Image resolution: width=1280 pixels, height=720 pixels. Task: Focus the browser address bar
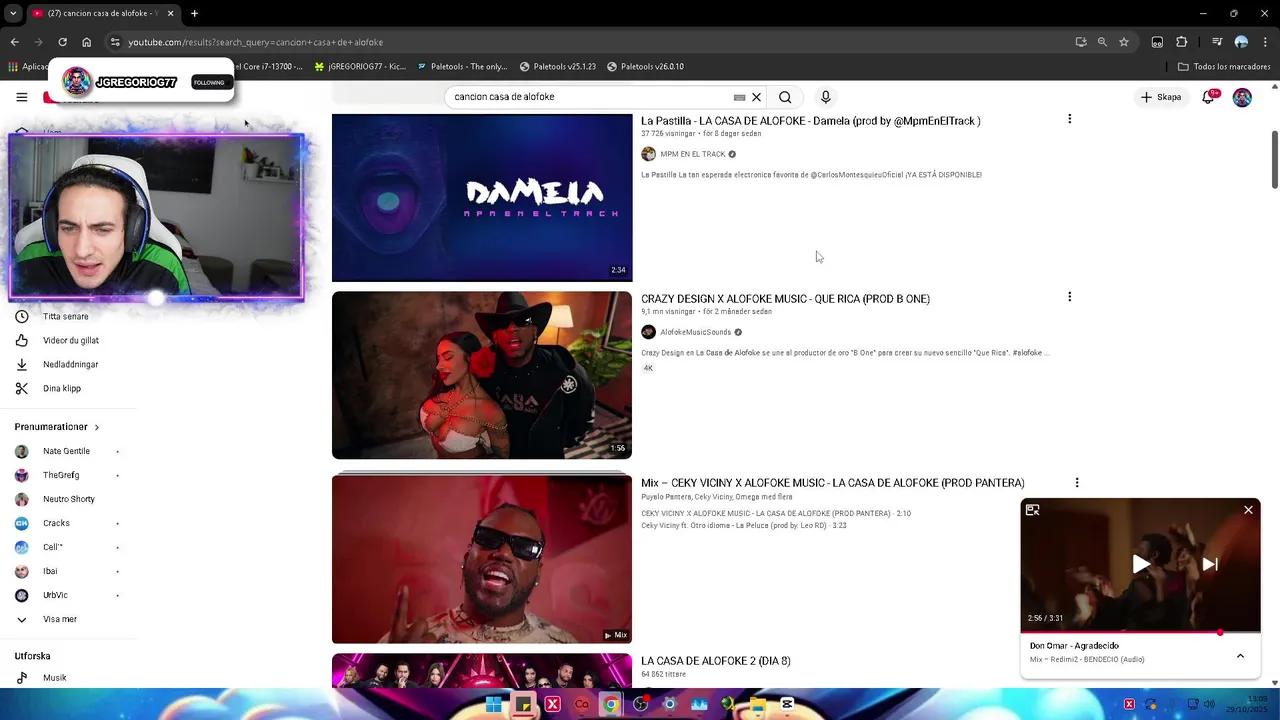[590, 42]
